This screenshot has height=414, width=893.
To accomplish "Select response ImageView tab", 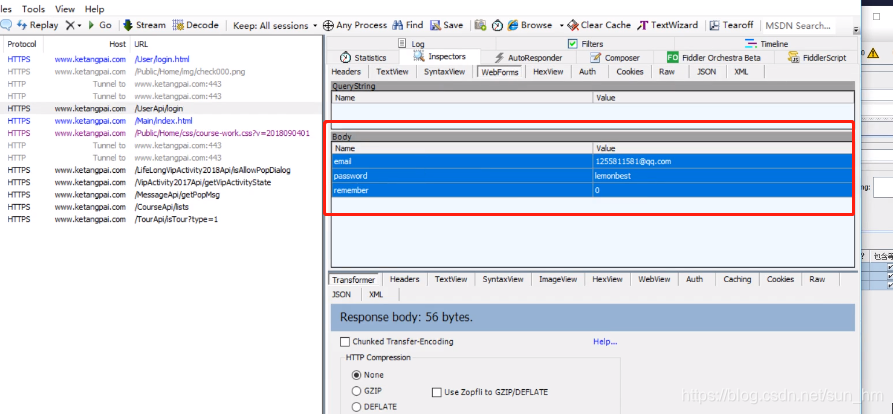I will coord(558,279).
